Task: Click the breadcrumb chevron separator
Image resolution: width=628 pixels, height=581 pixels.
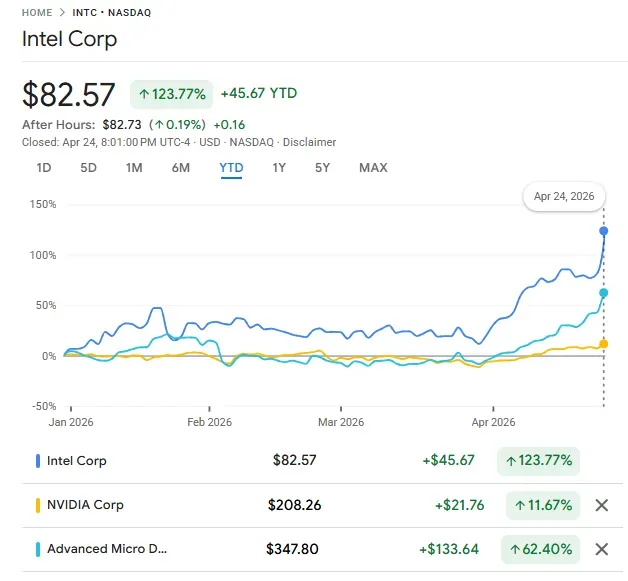Action: tap(62, 12)
